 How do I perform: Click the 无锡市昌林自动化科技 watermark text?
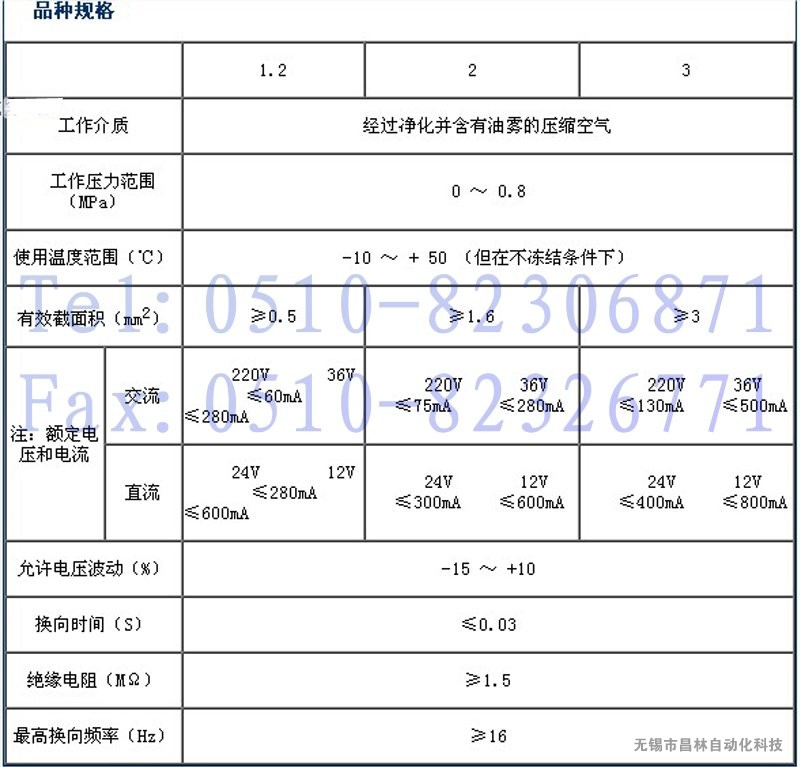(708, 745)
